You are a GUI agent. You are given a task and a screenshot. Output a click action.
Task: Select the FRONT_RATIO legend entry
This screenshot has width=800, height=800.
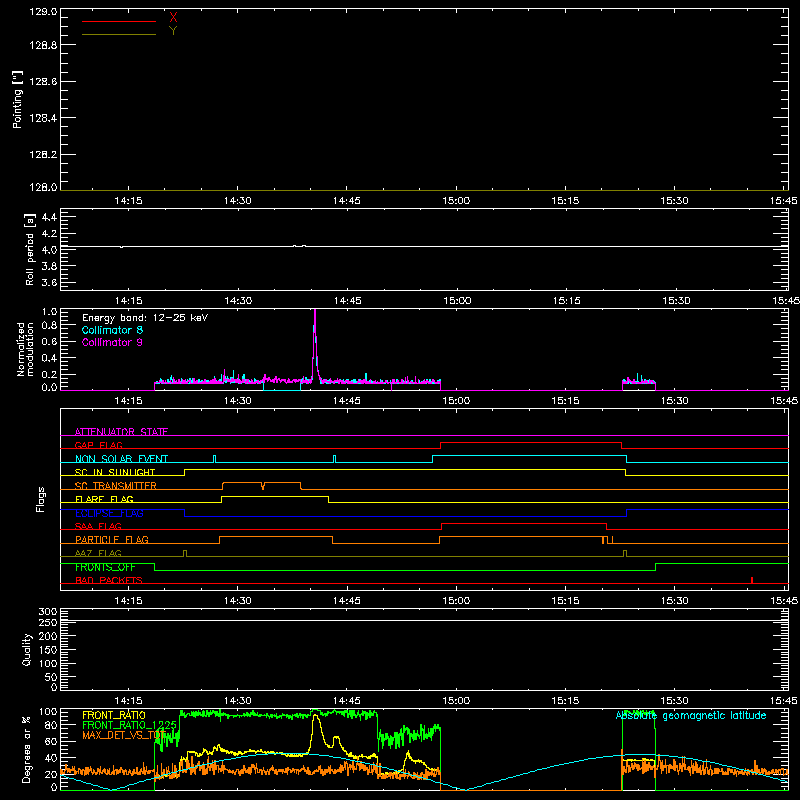click(x=114, y=715)
